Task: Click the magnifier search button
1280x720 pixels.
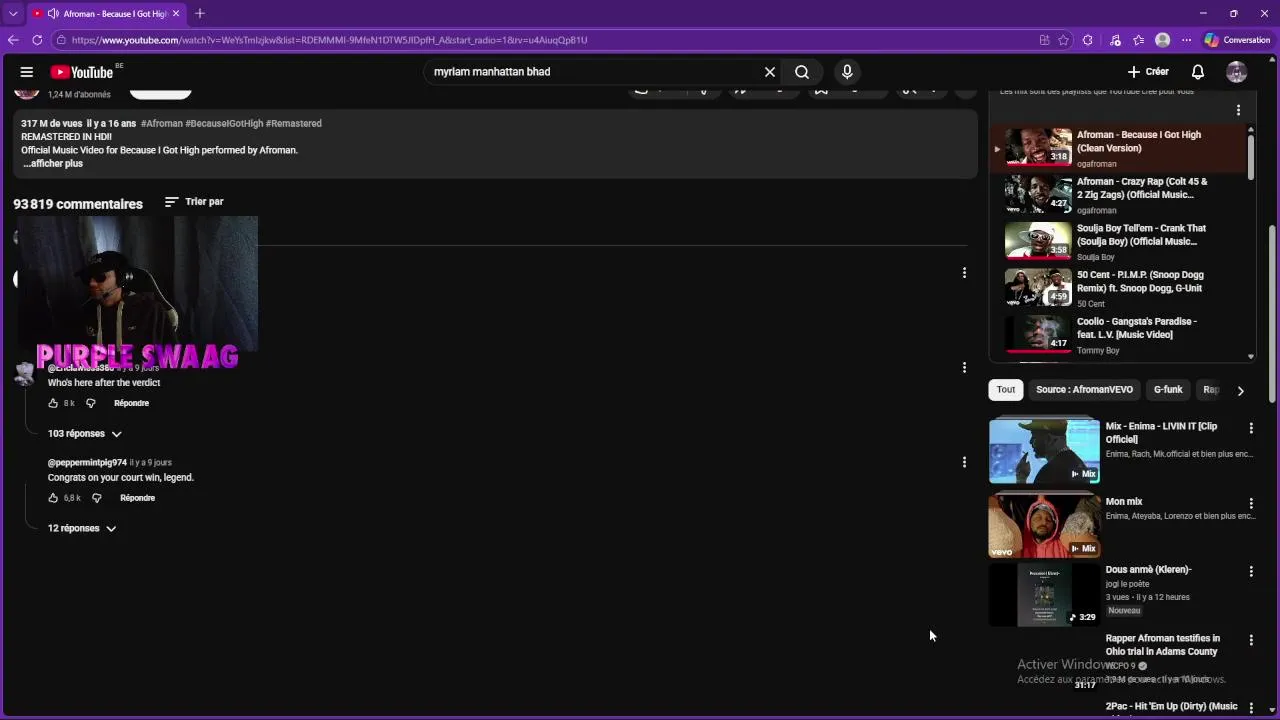Action: 802,72
